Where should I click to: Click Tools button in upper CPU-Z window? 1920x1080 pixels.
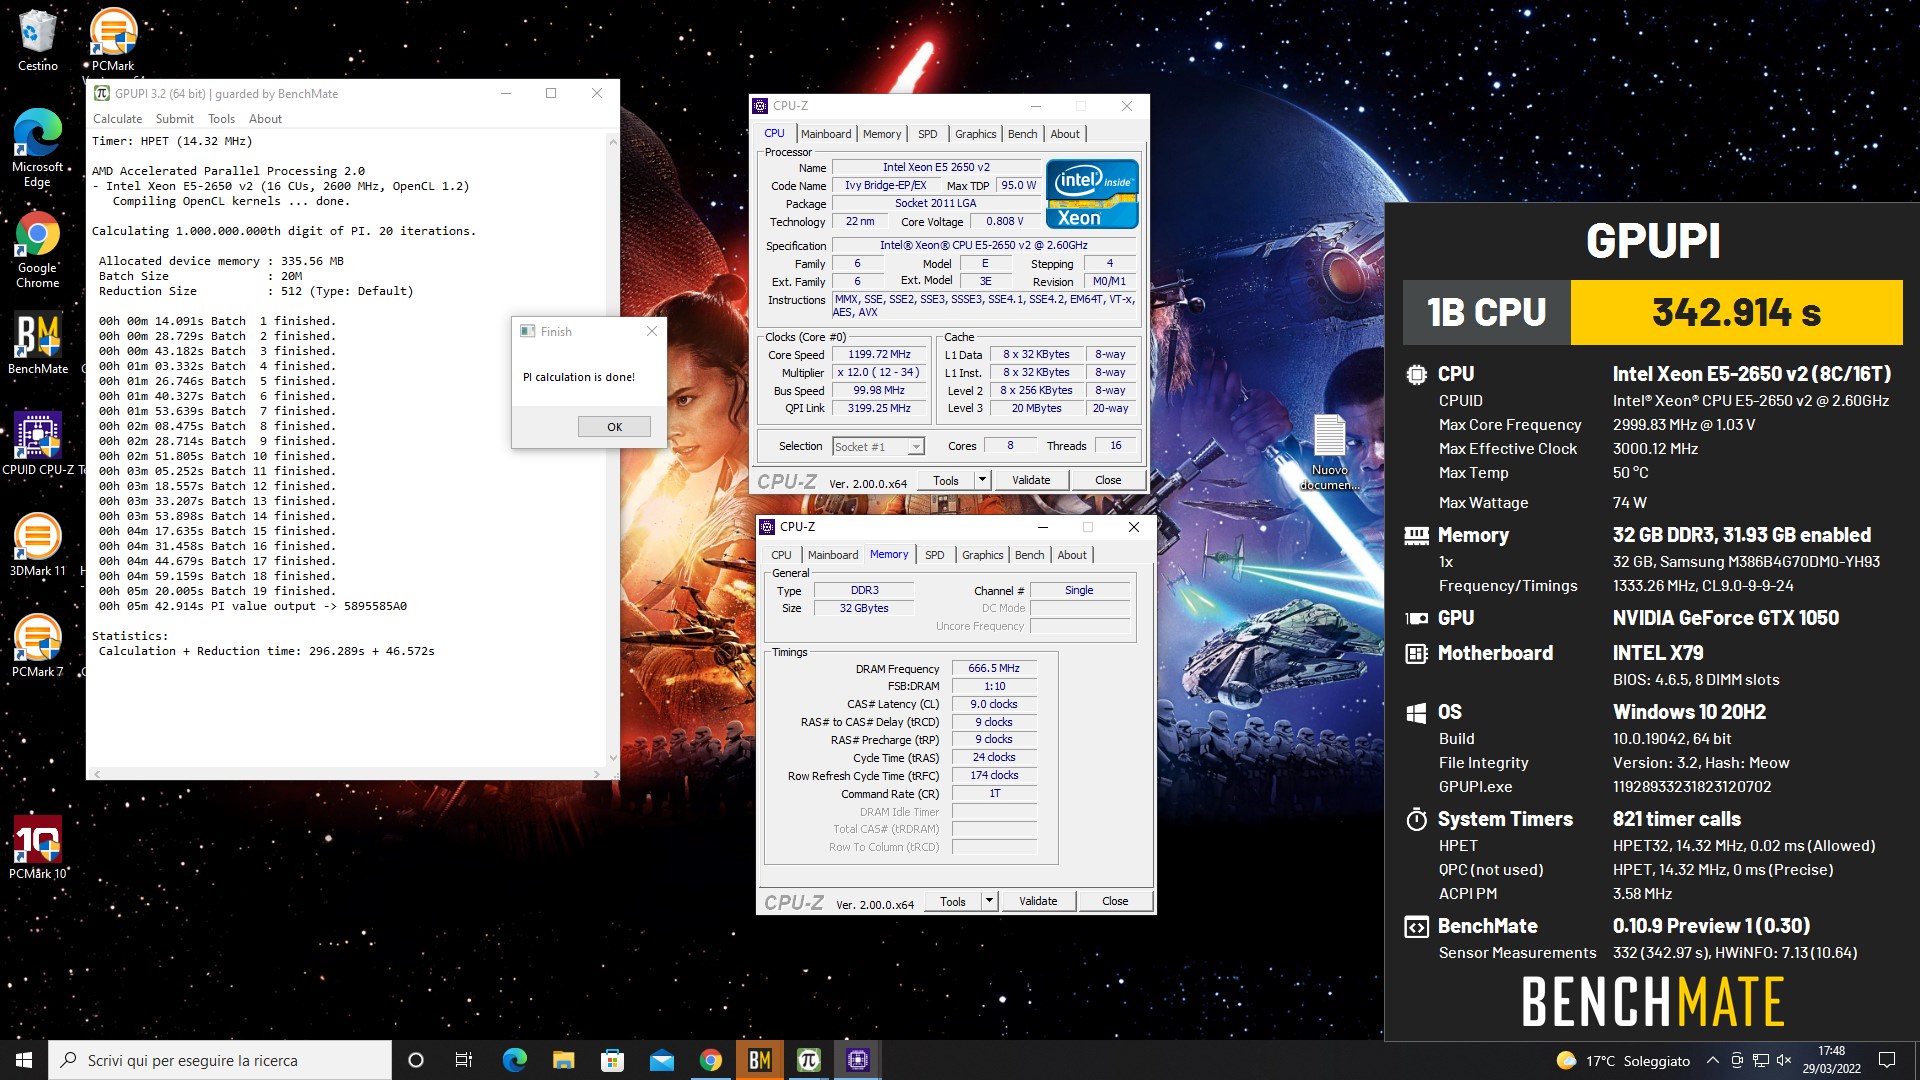coord(946,480)
